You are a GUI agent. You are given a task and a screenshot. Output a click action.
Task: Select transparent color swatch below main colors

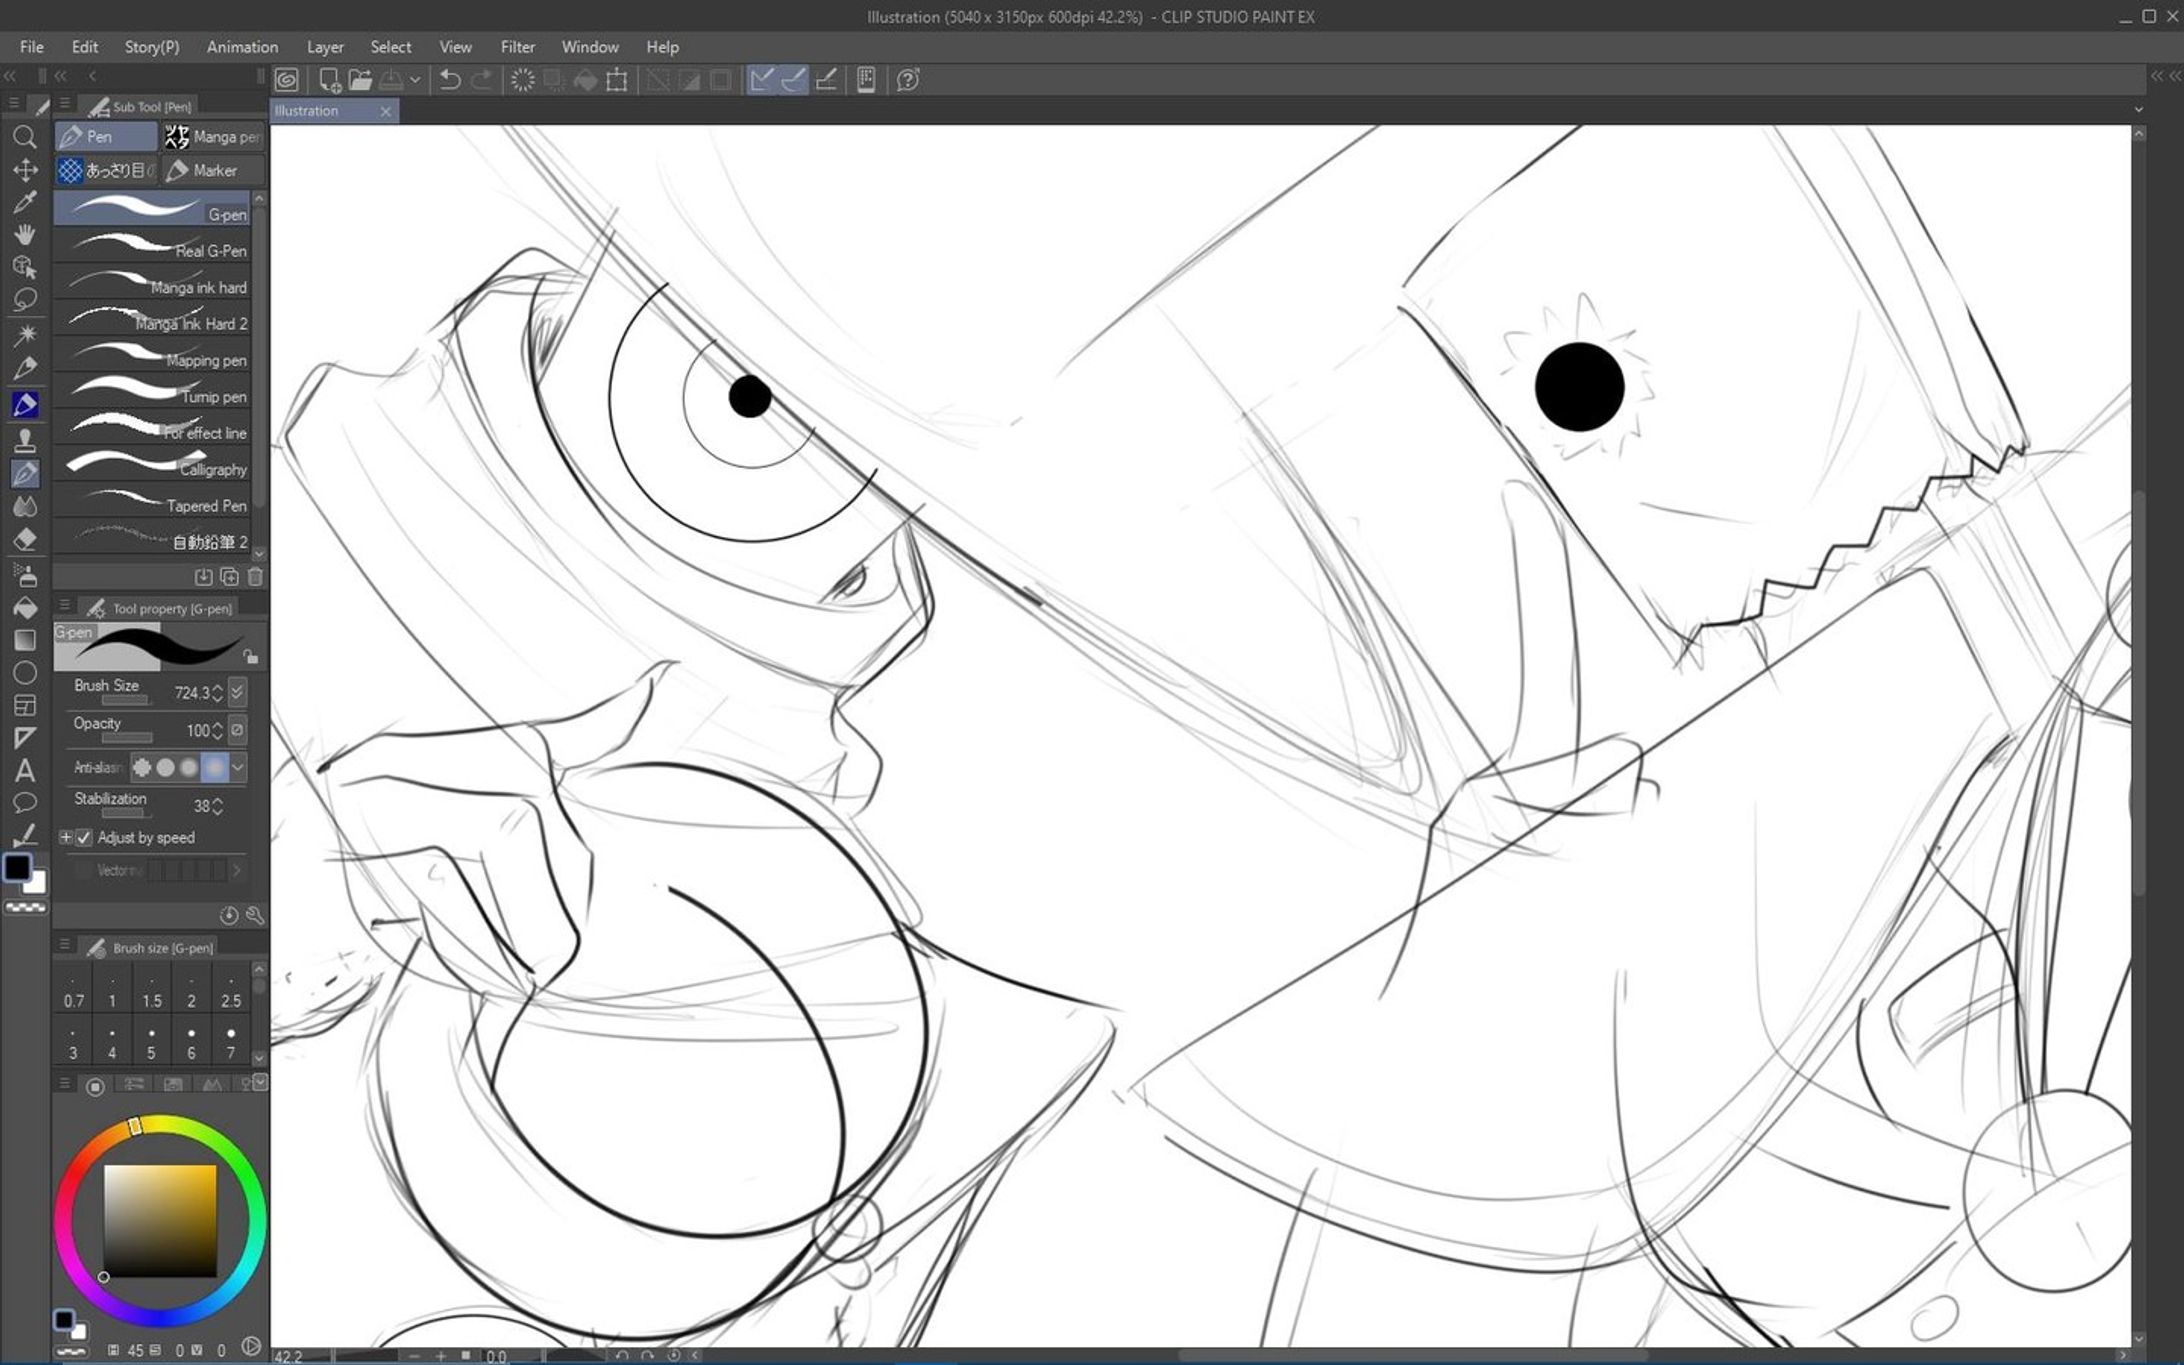coord(26,908)
